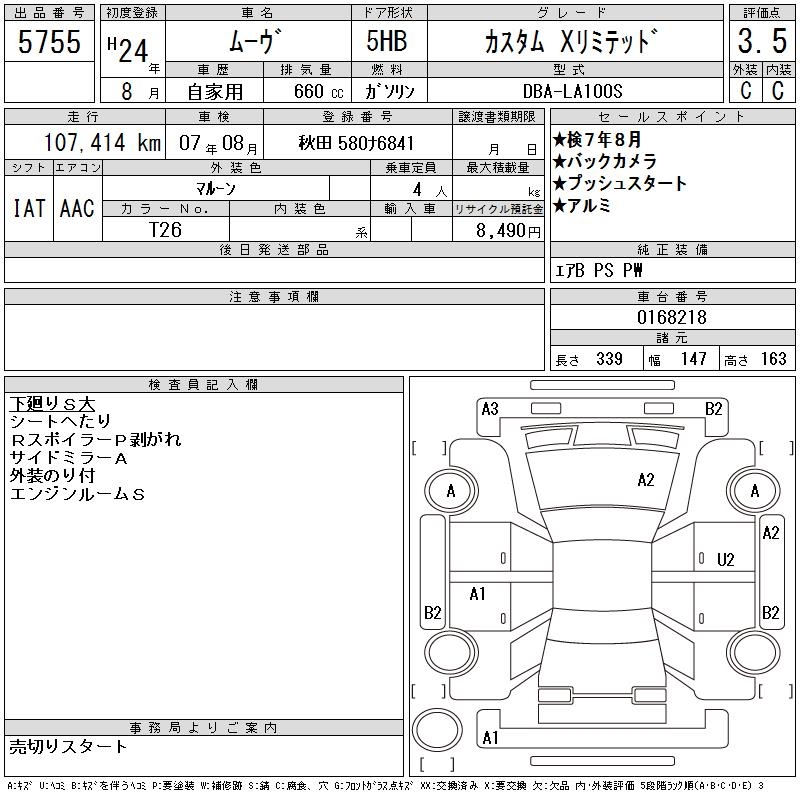Click the car name ムーヴ
The width and height of the screenshot is (800, 800).
(x=255, y=41)
